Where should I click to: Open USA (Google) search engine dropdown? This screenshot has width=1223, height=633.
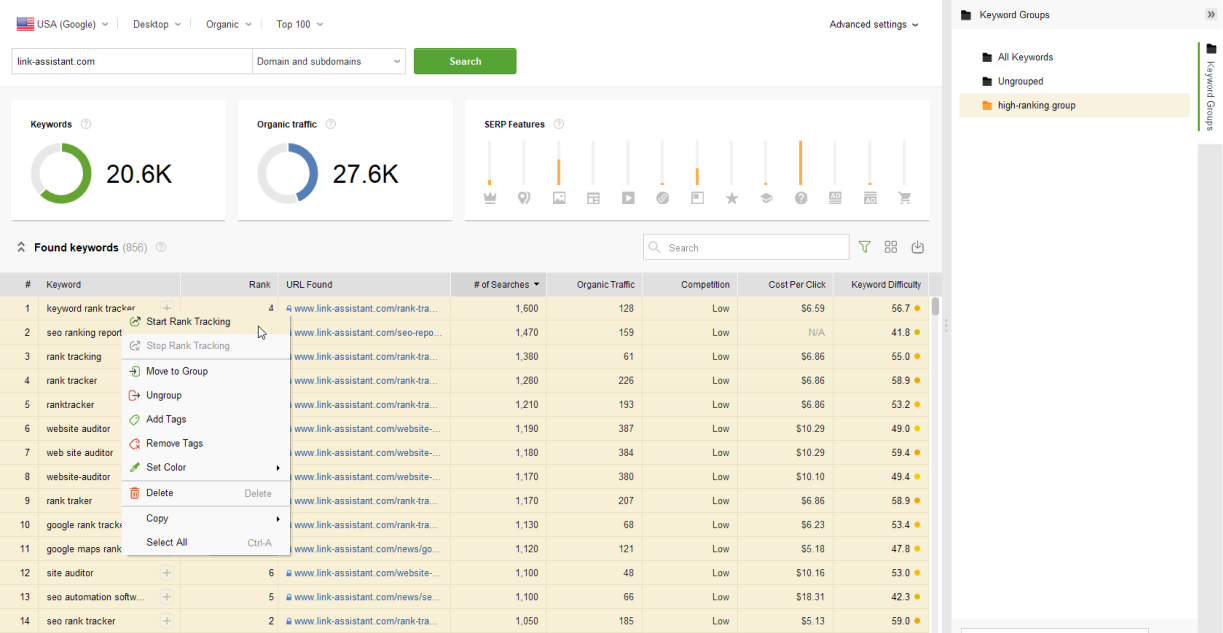coord(63,24)
